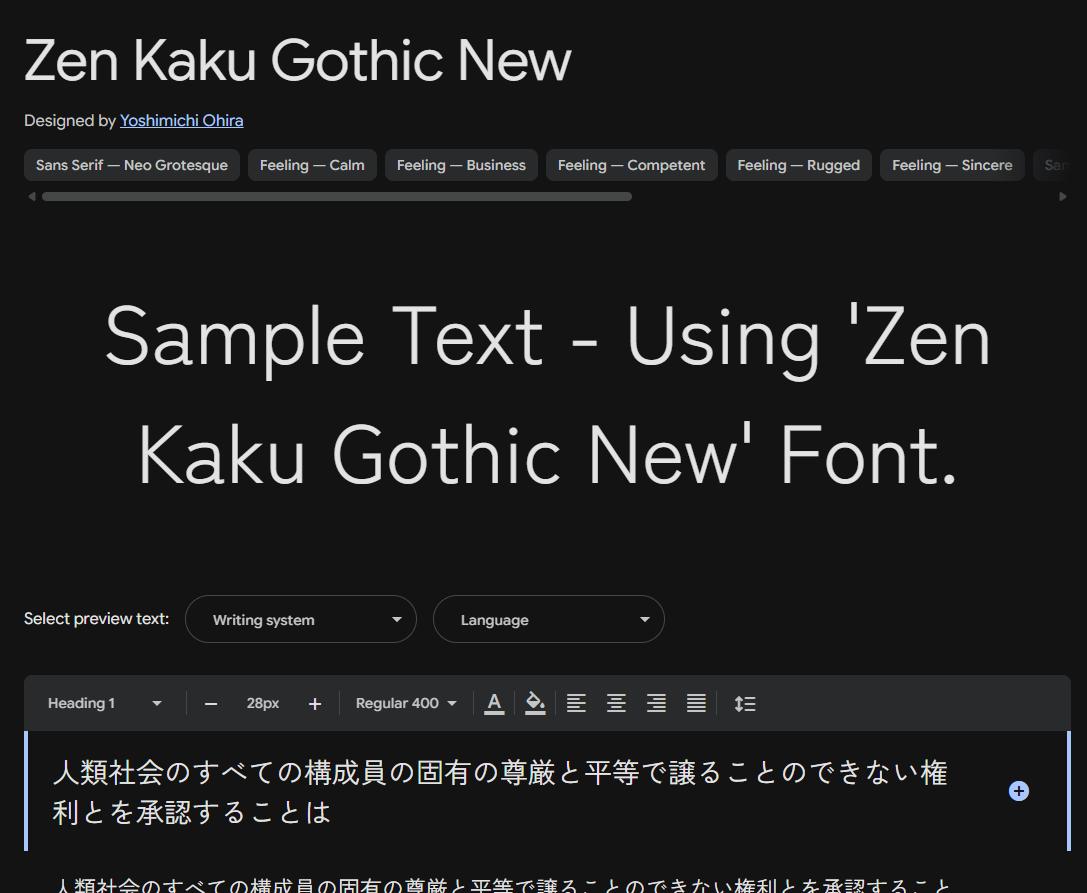Select Feeling — Sincere tag
This screenshot has height=893, width=1087.
pyautogui.click(x=952, y=165)
